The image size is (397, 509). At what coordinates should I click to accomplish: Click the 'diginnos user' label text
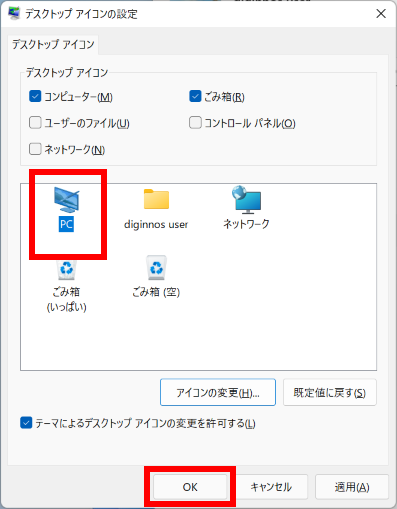pos(156,224)
